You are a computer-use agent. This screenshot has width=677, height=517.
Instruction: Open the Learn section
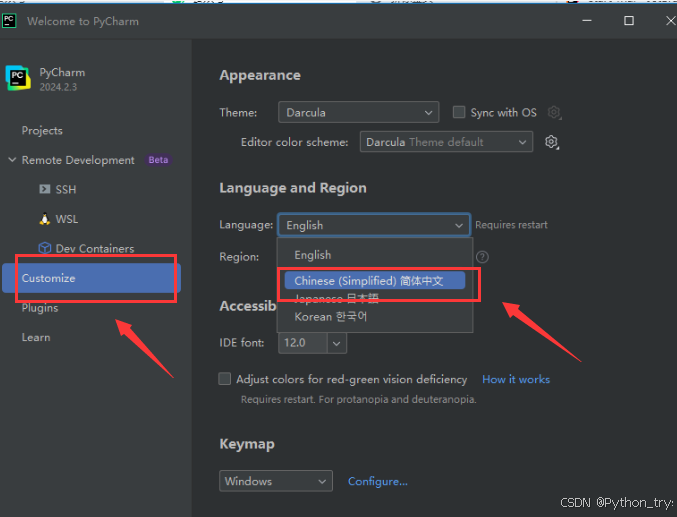coord(36,337)
